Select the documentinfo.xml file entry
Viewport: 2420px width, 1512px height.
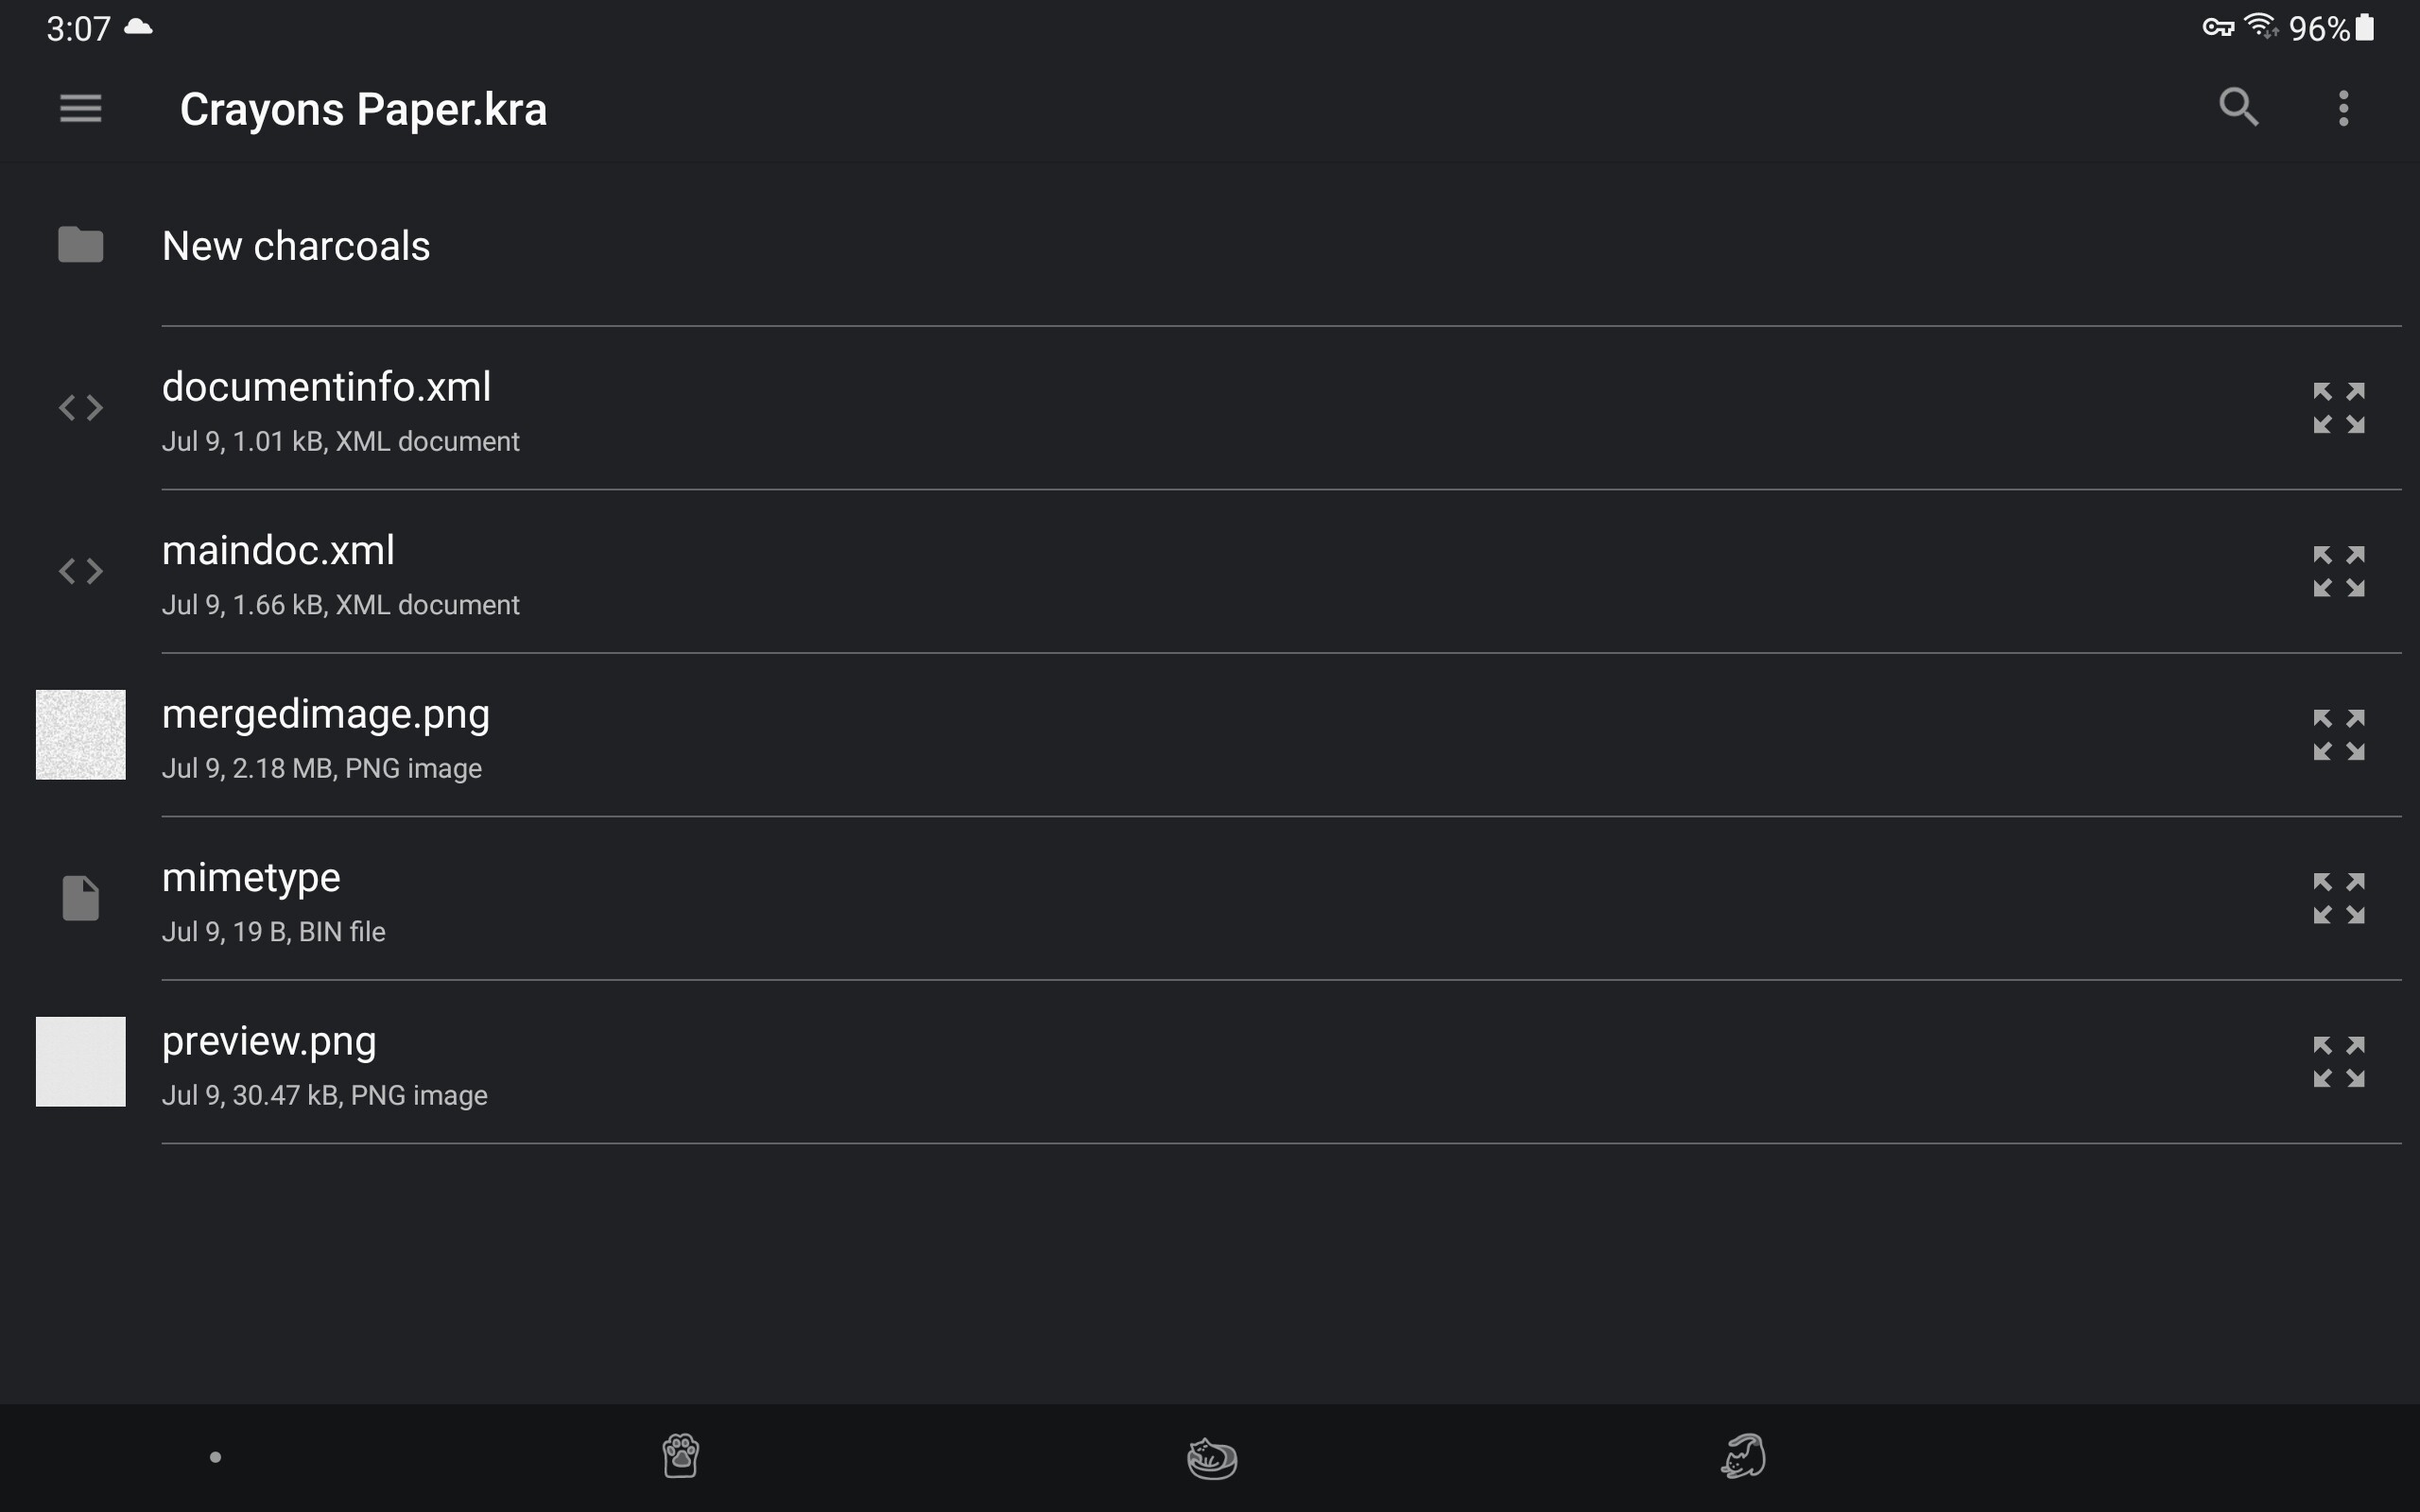coord(1210,408)
